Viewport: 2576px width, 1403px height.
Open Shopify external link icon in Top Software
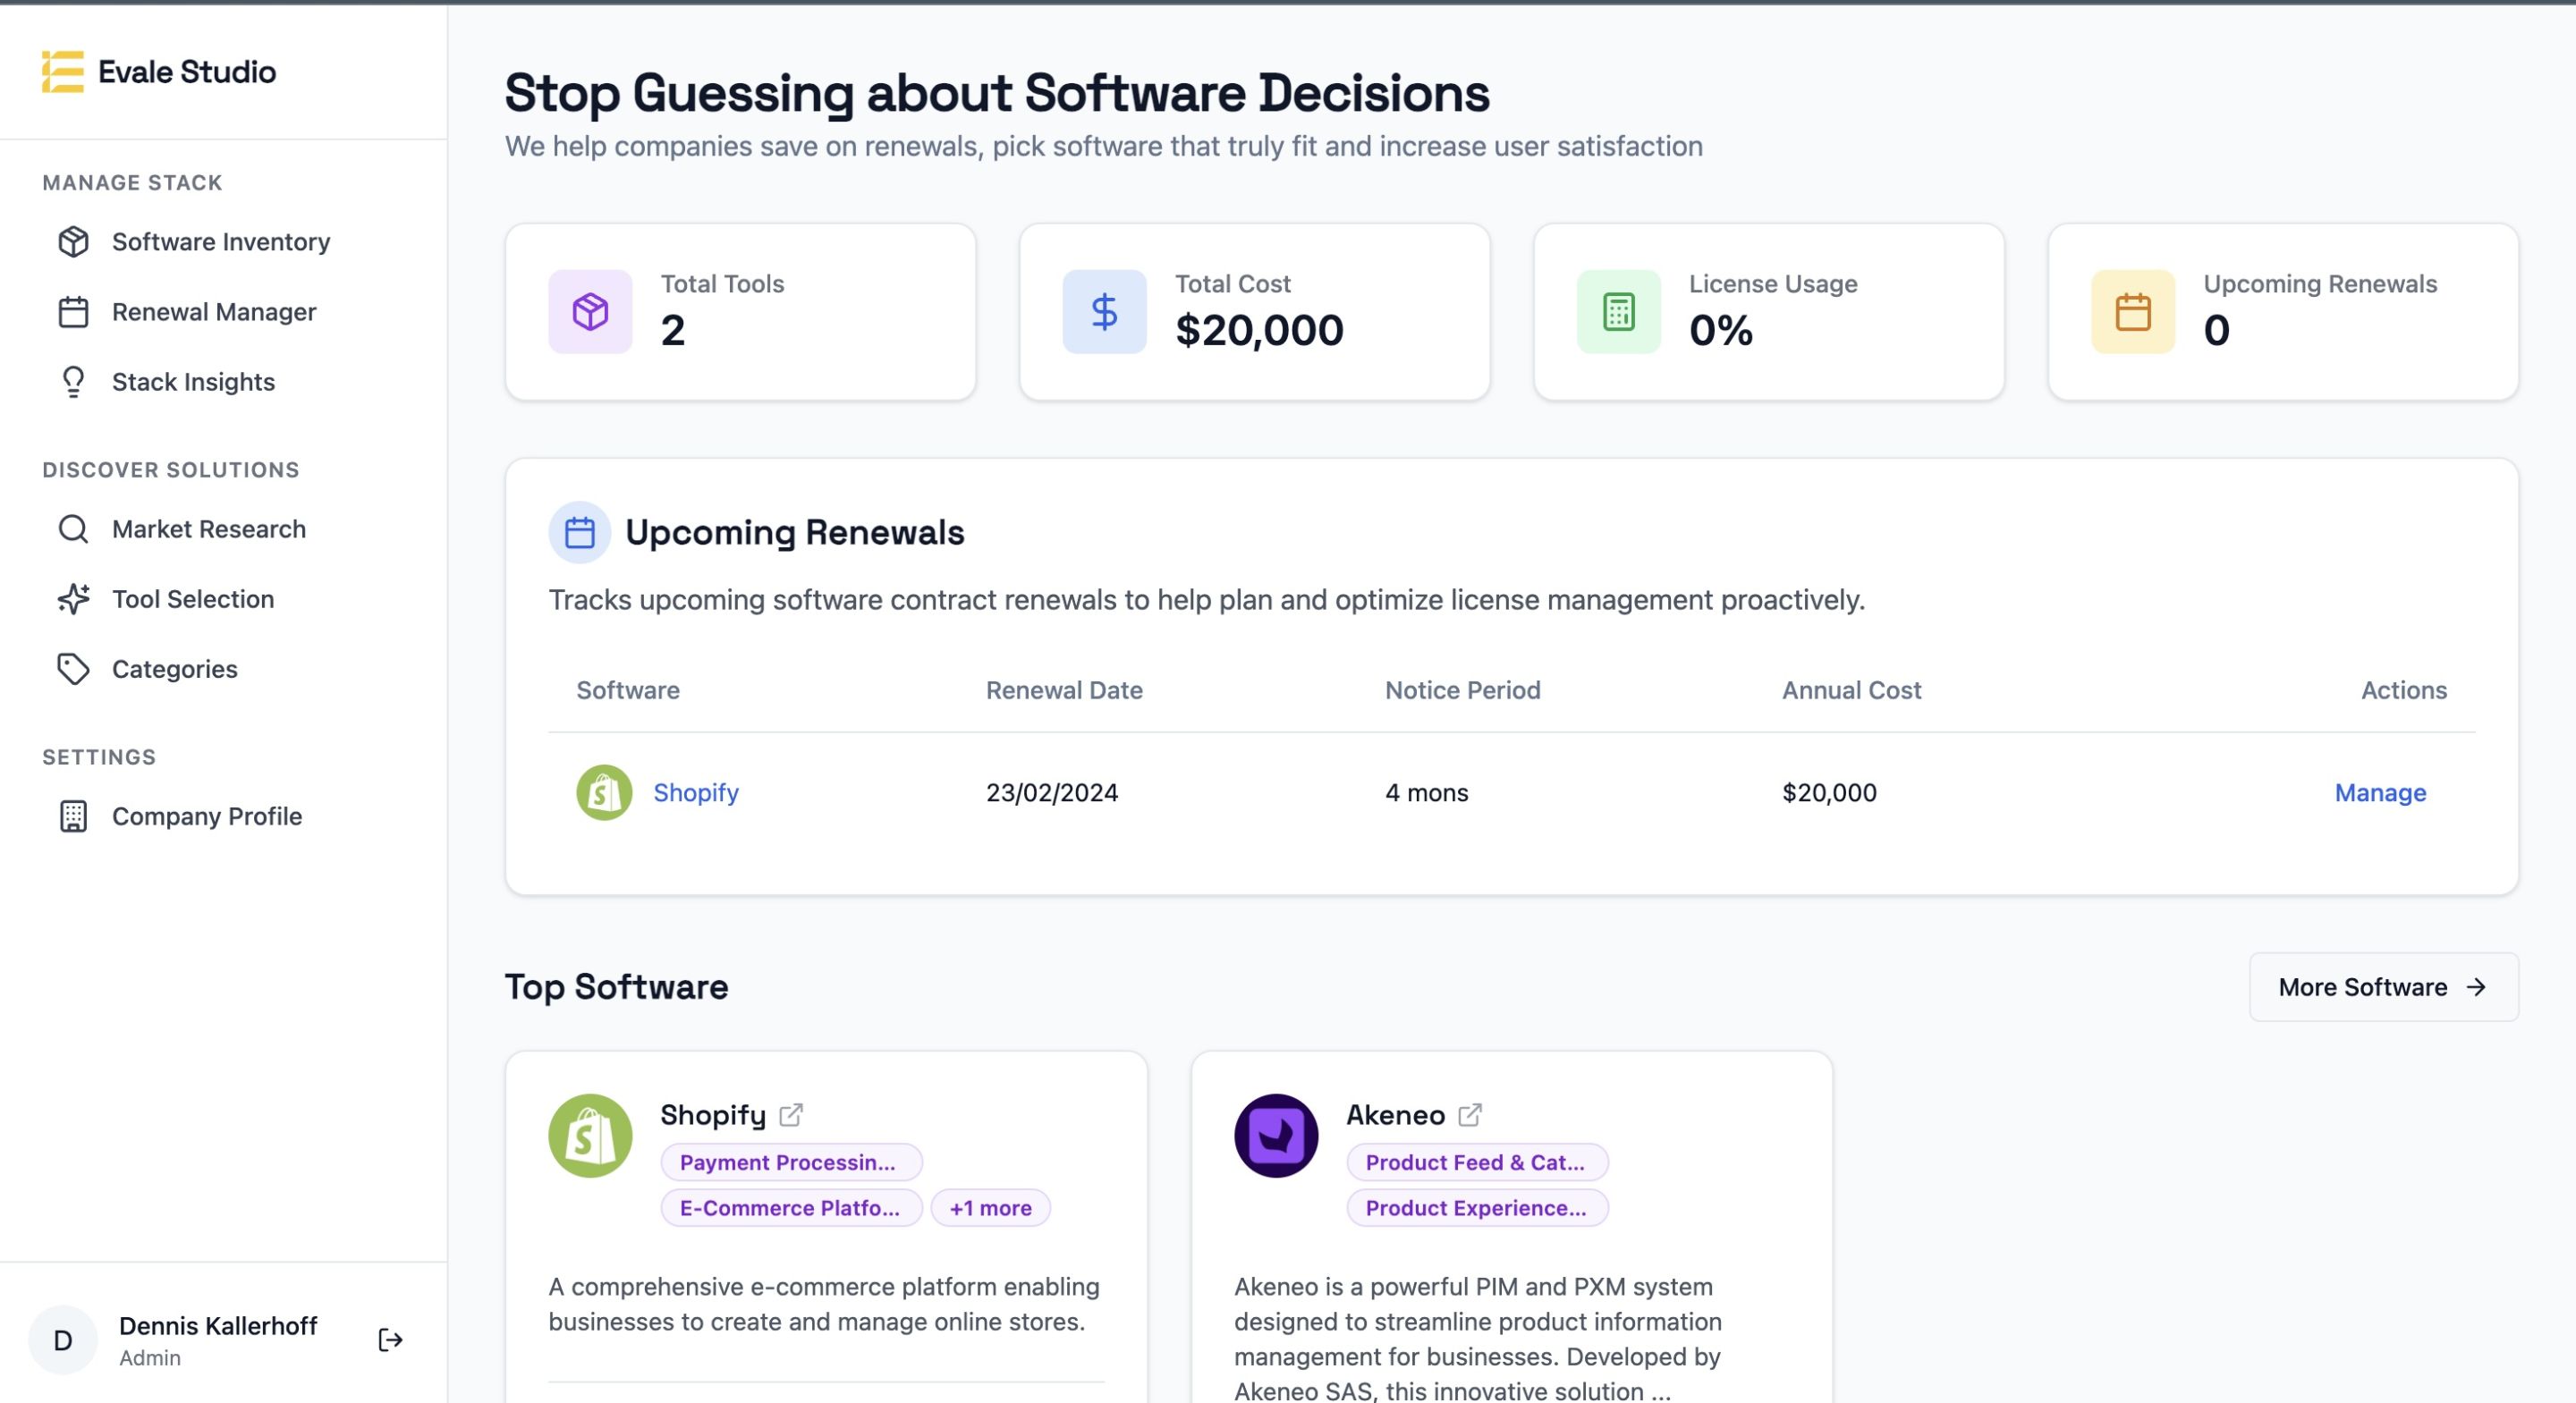(791, 1114)
